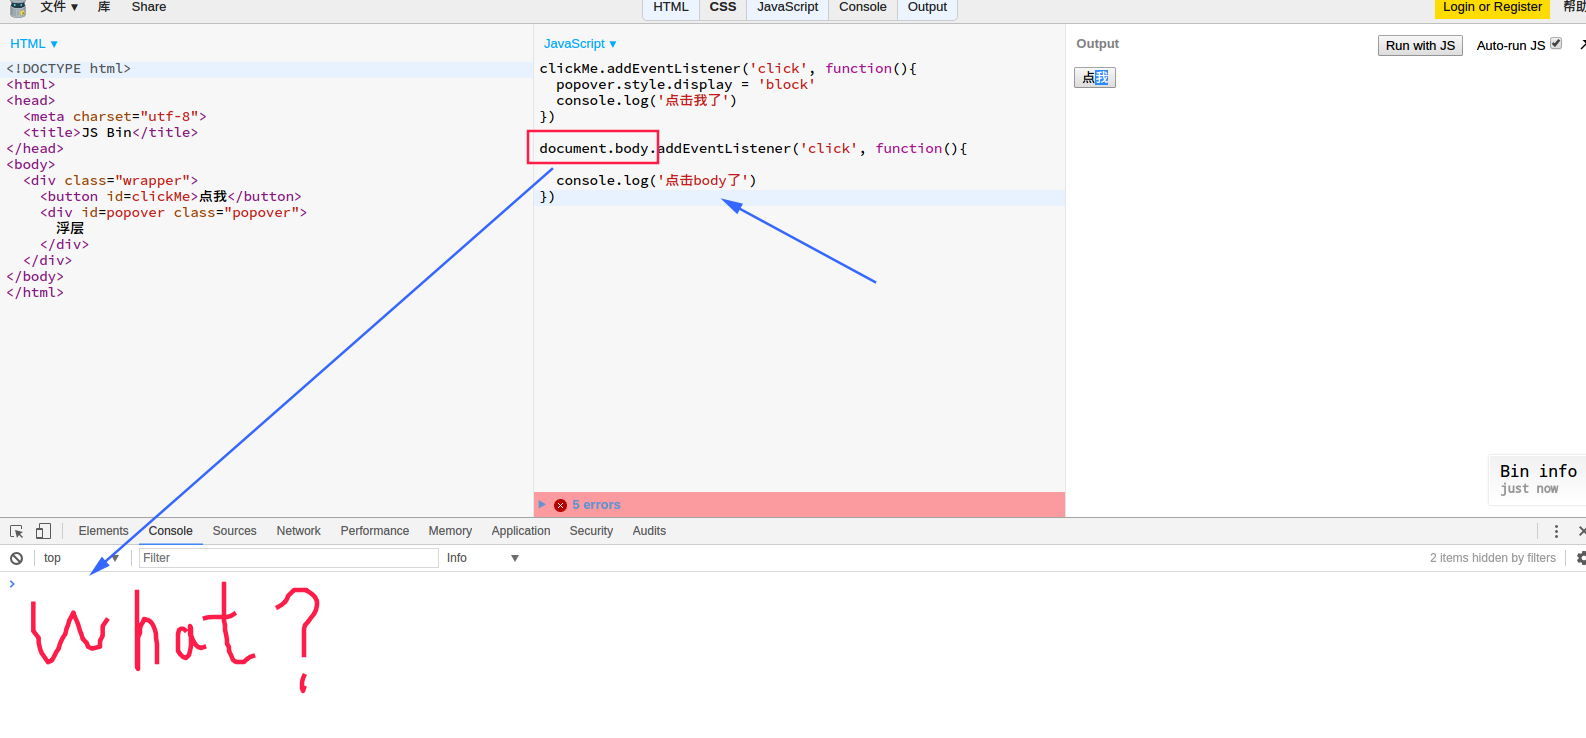Switch to the Security tab

coord(591,531)
